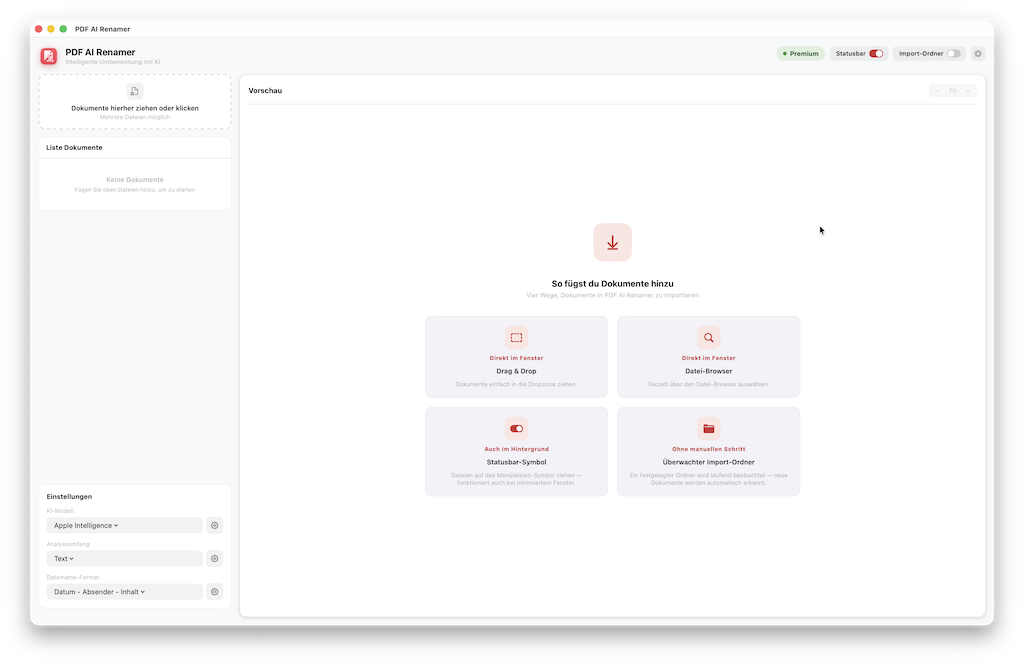Click the Statusbar-Symbol card toggle icon
1024x665 pixels.
517,429
